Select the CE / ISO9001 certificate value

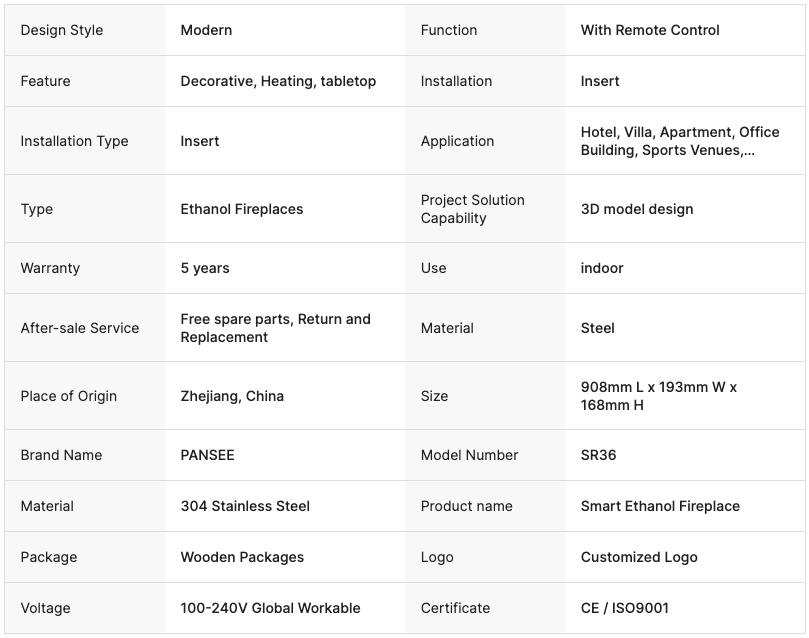click(625, 608)
